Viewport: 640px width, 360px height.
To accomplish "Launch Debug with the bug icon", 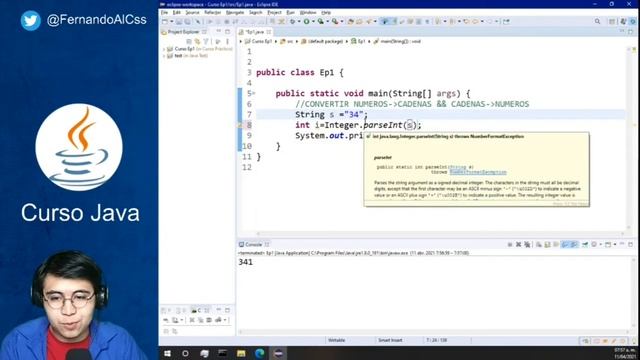I will (x=292, y=21).
